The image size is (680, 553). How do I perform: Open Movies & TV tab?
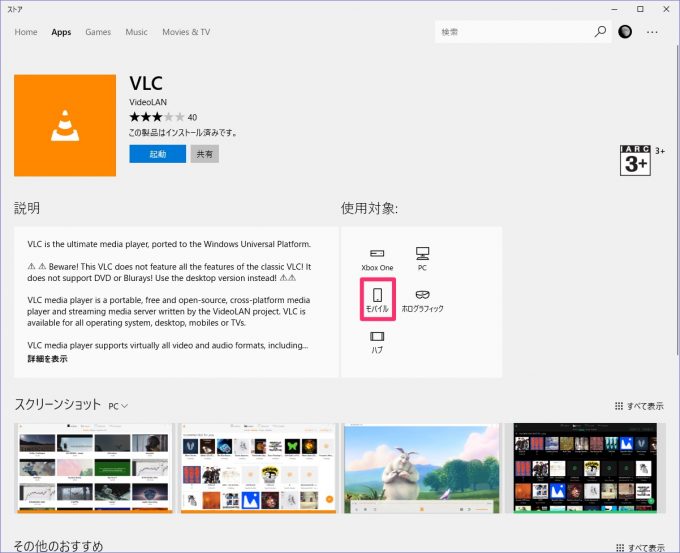(186, 32)
